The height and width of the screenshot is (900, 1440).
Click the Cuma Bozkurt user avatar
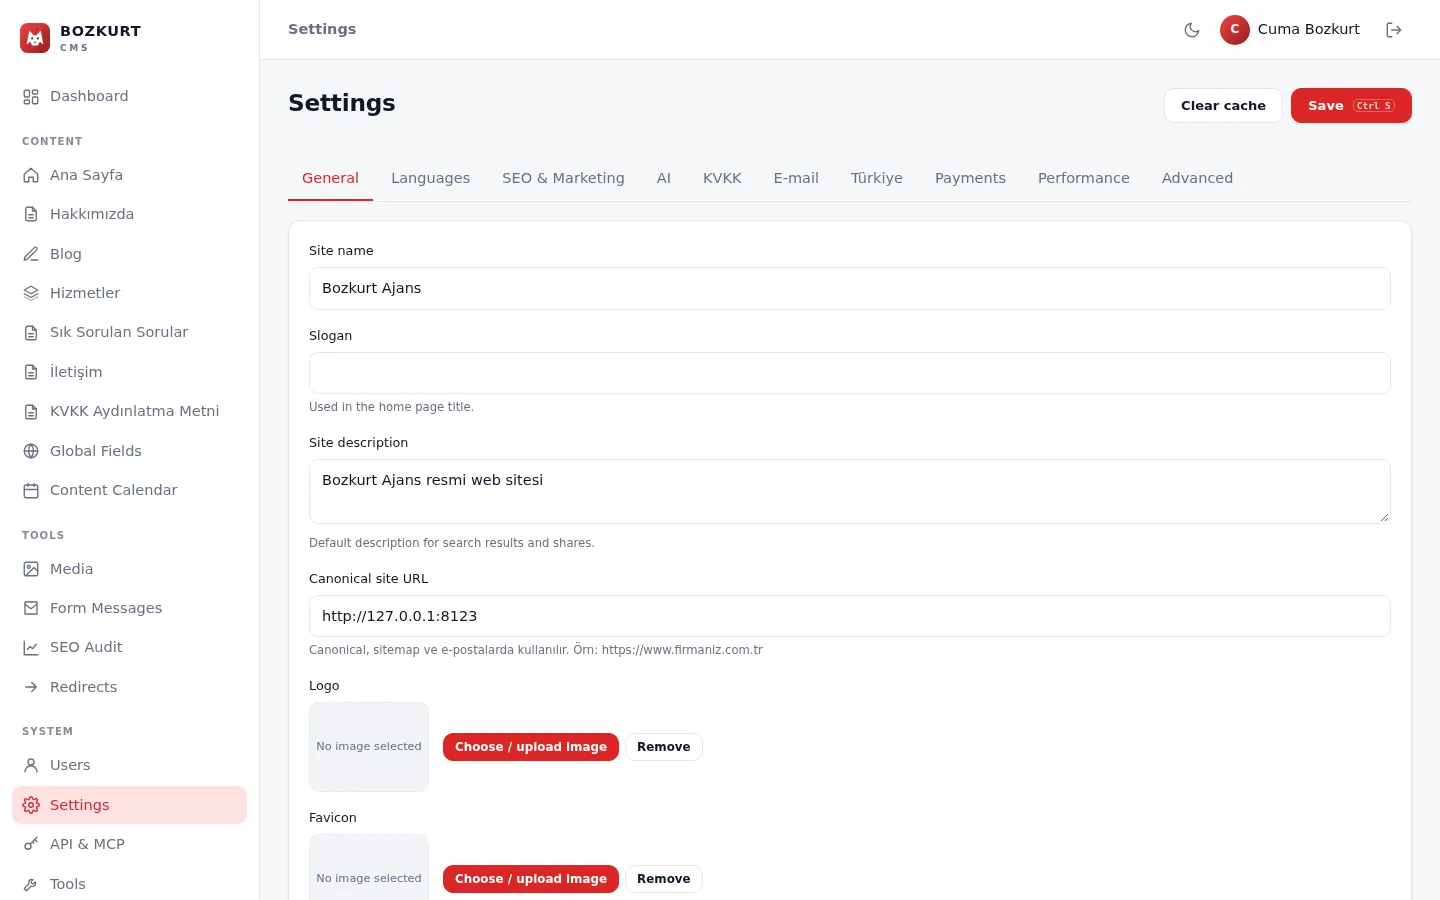[x=1235, y=30]
